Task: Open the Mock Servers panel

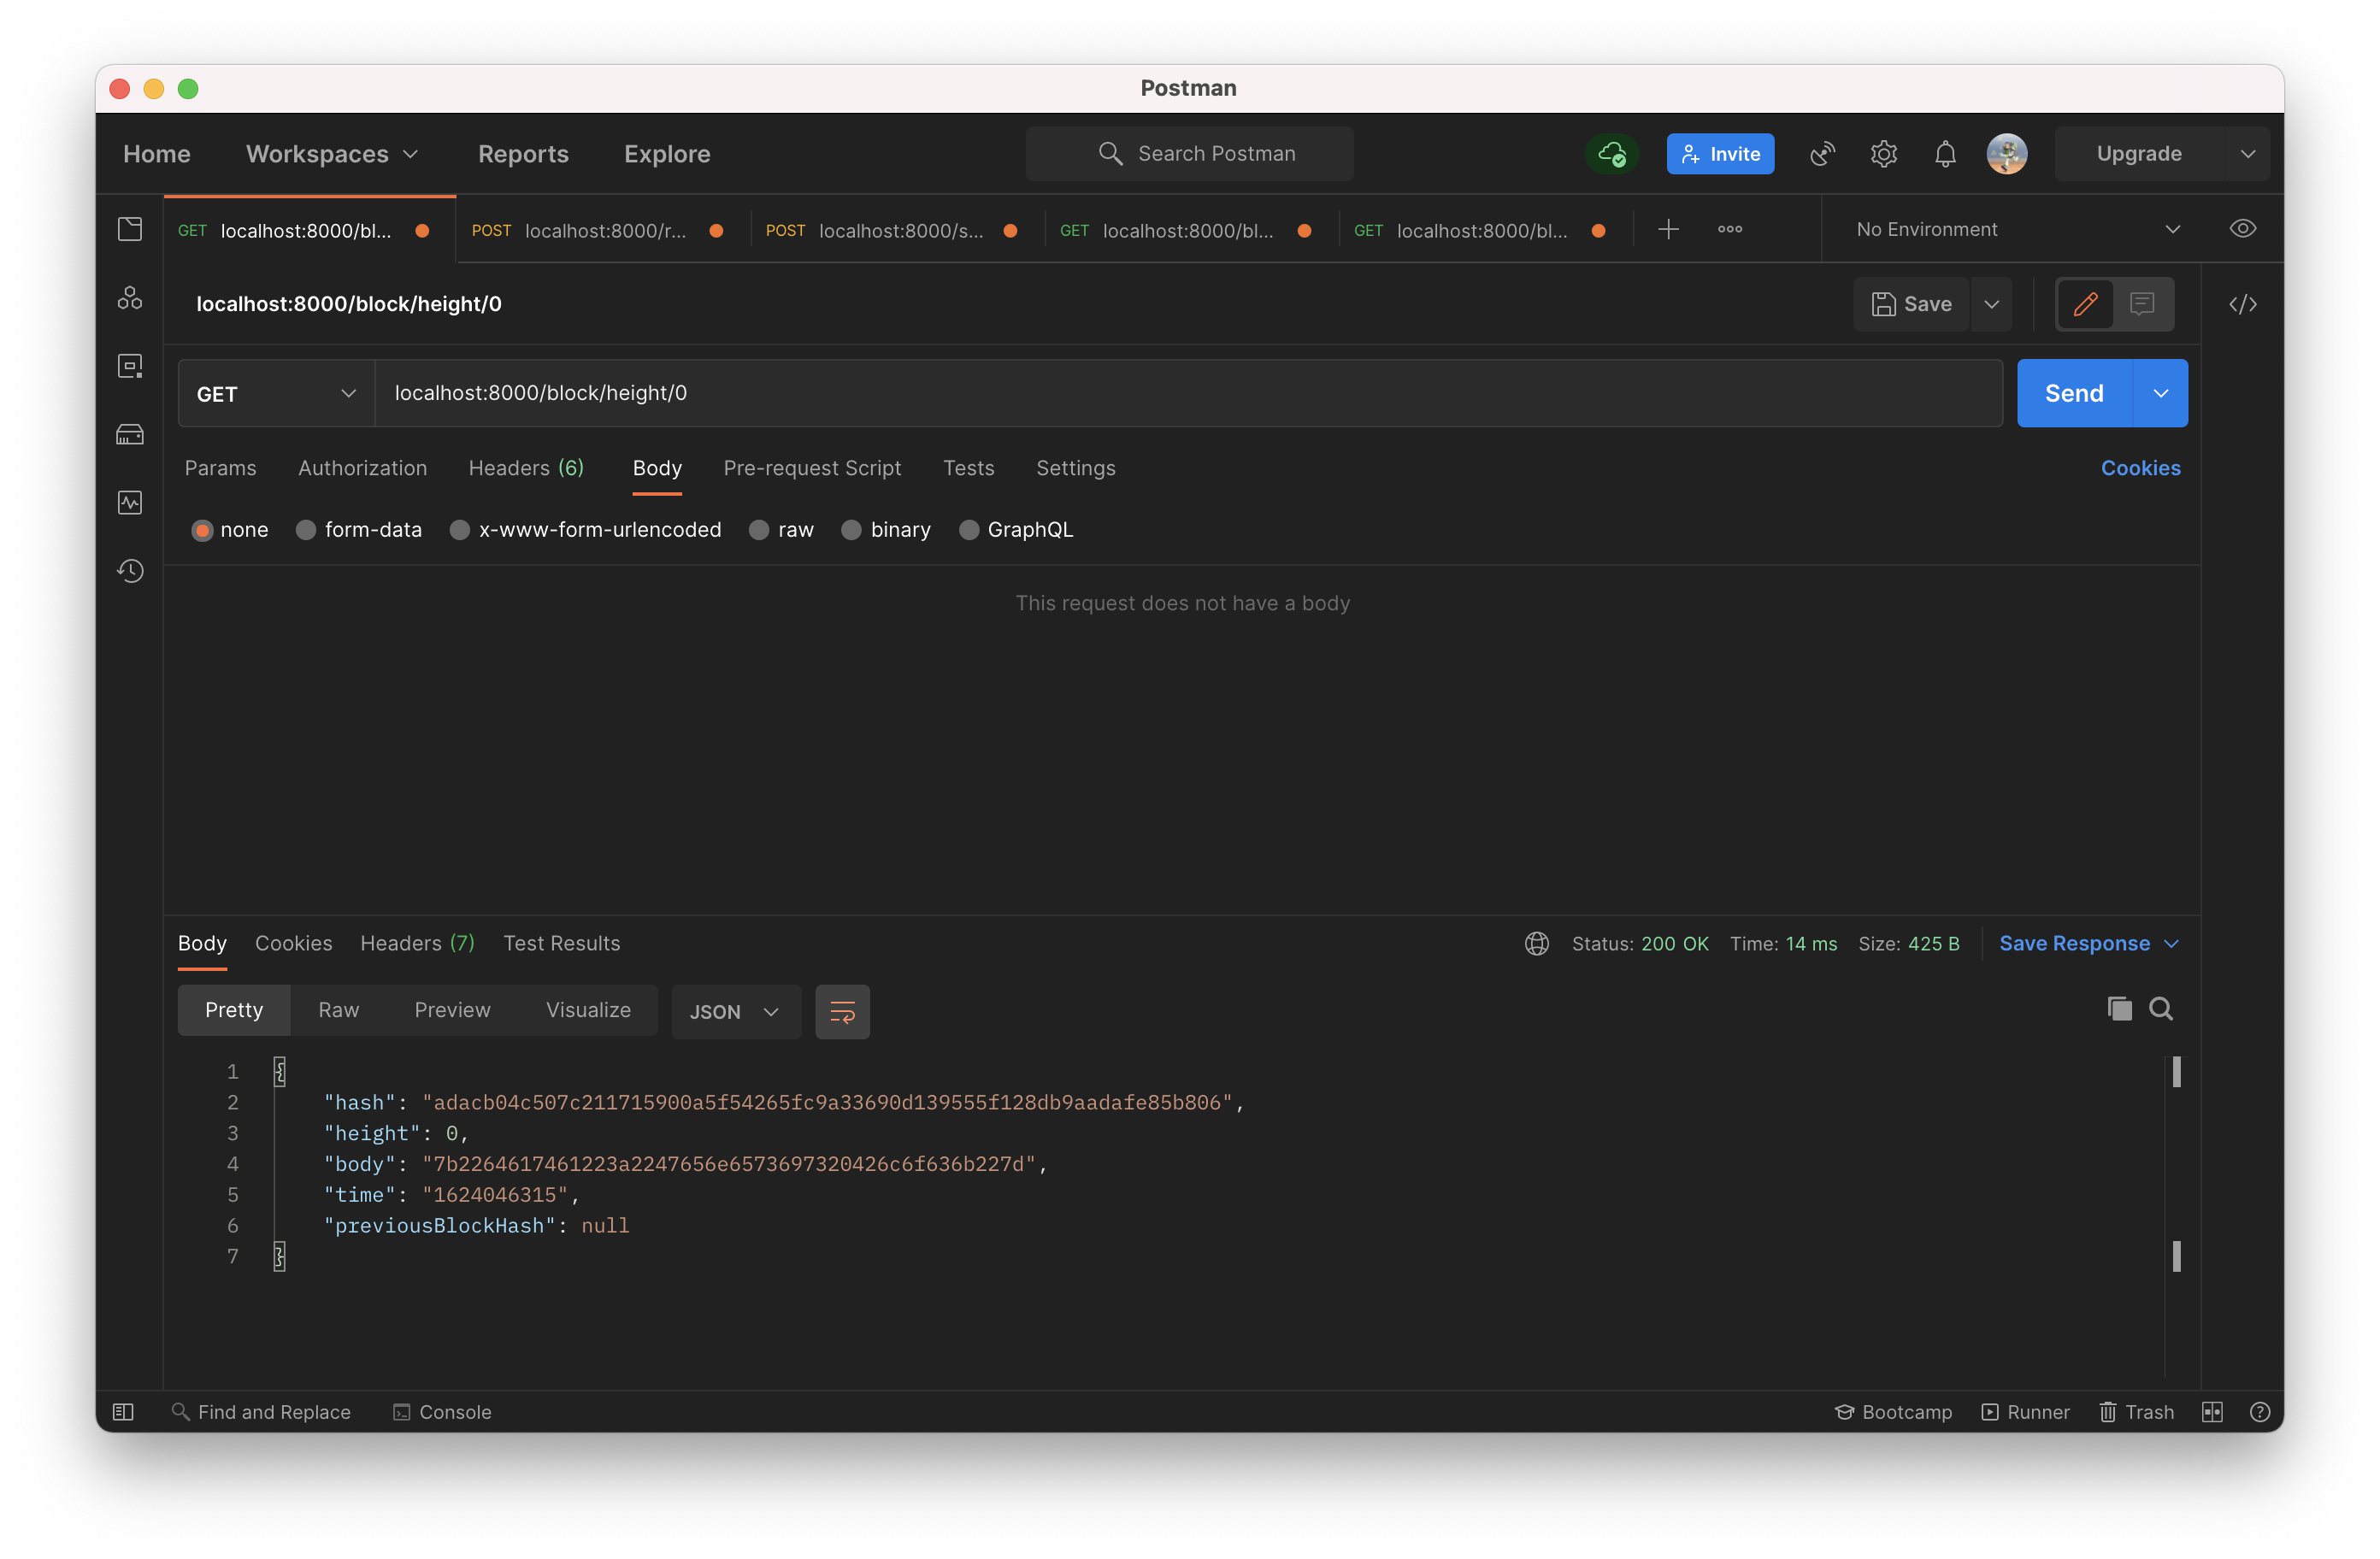Action: click(x=130, y=434)
